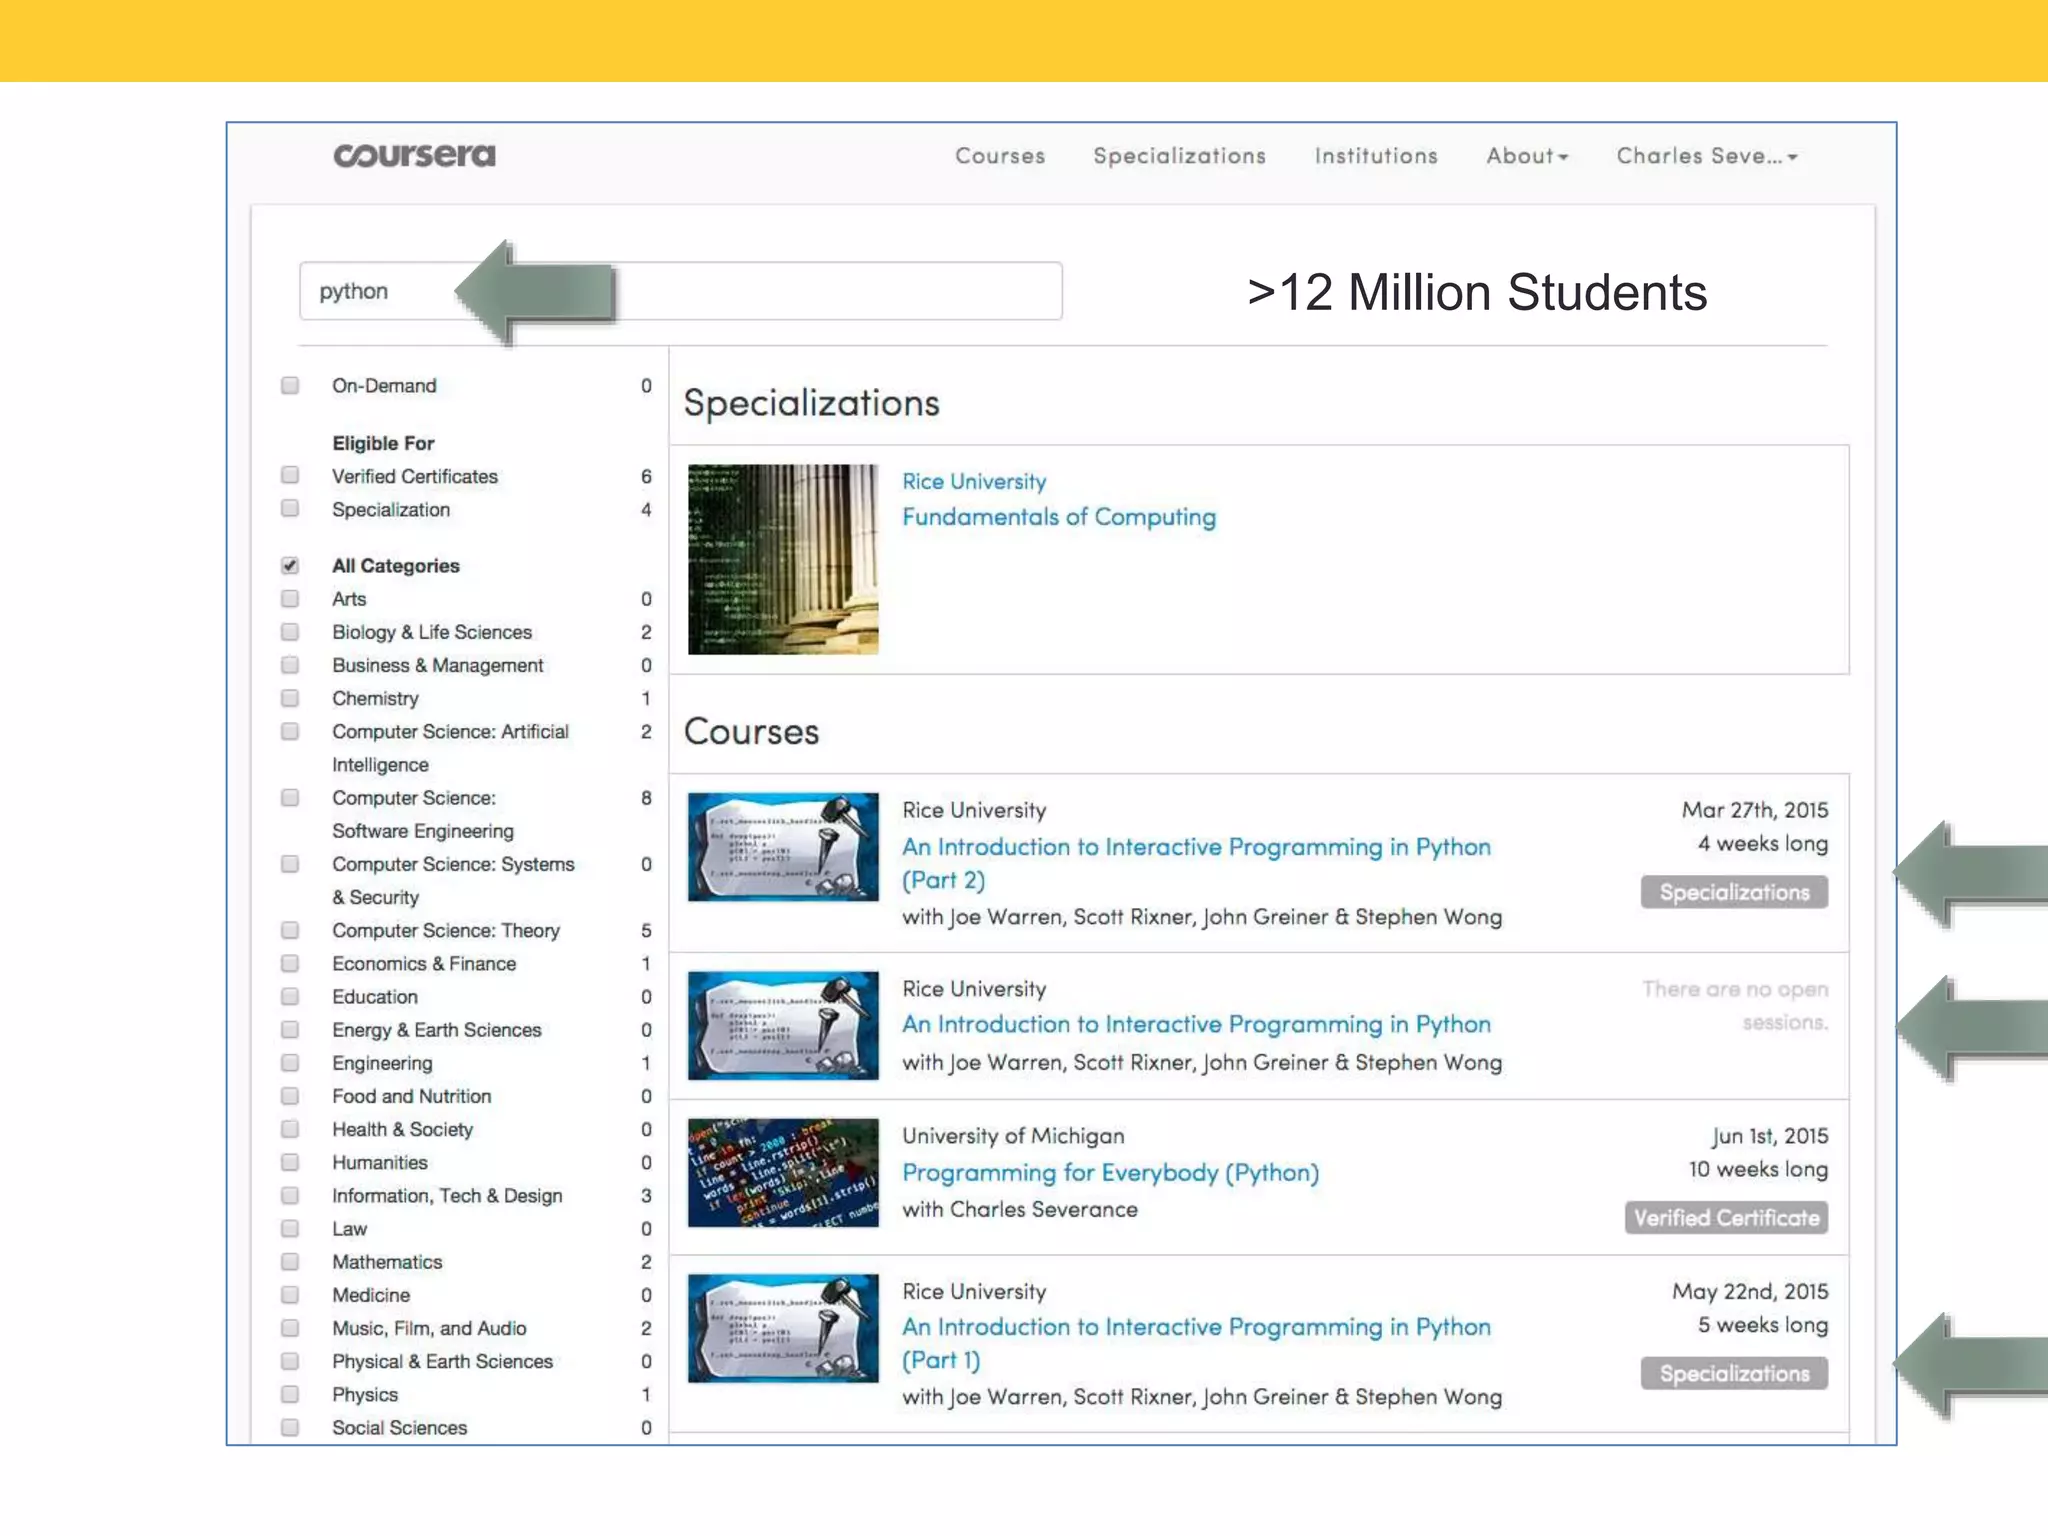Screen dimensions: 2048x1536
Task: Click Specializations badge for Part 2 course
Action: click(1734, 892)
